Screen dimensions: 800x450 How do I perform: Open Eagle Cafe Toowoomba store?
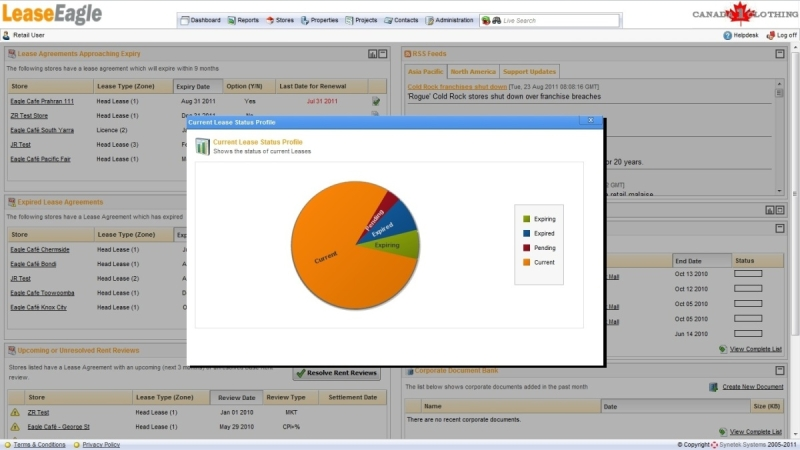(42, 293)
